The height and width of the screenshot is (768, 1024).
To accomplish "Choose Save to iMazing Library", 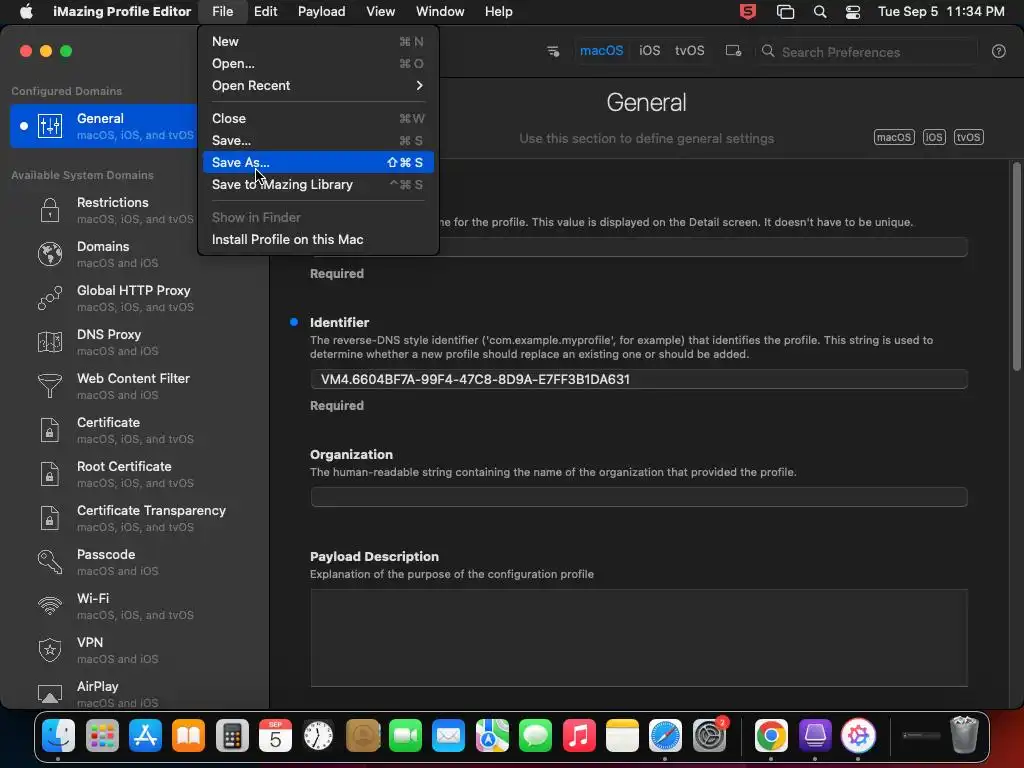I will 318,185.
